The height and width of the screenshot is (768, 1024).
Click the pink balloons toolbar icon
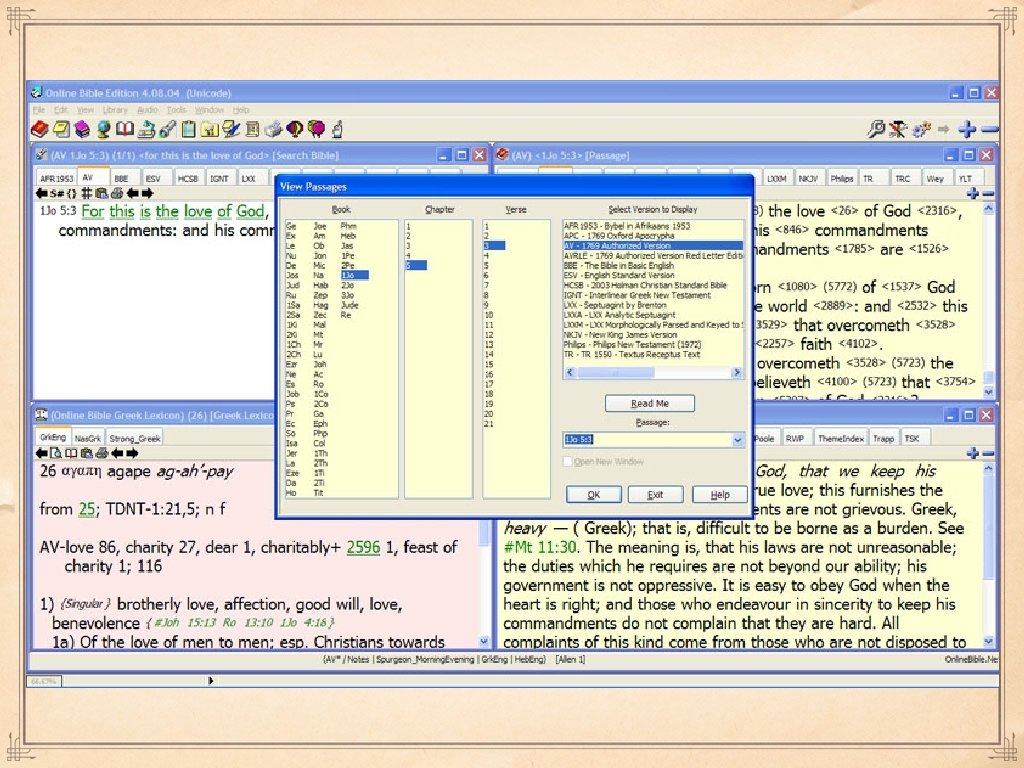coord(316,129)
